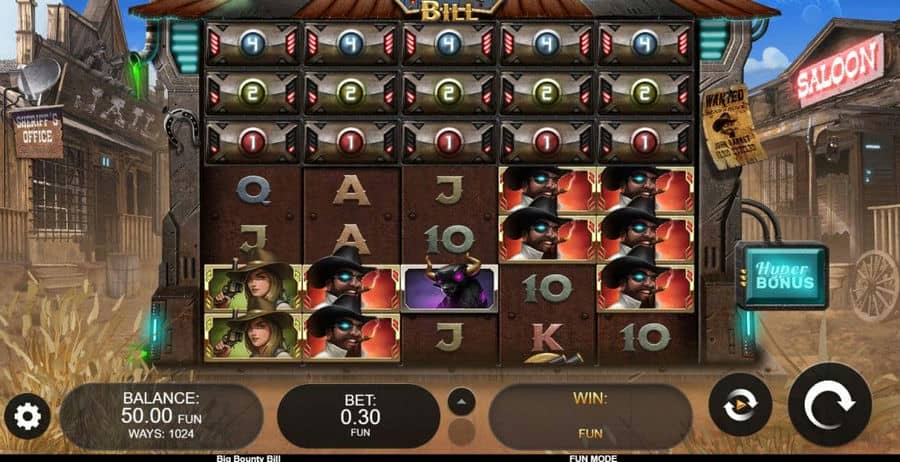Click the Sheriff's Office sign
The image size is (900, 462).
37,132
